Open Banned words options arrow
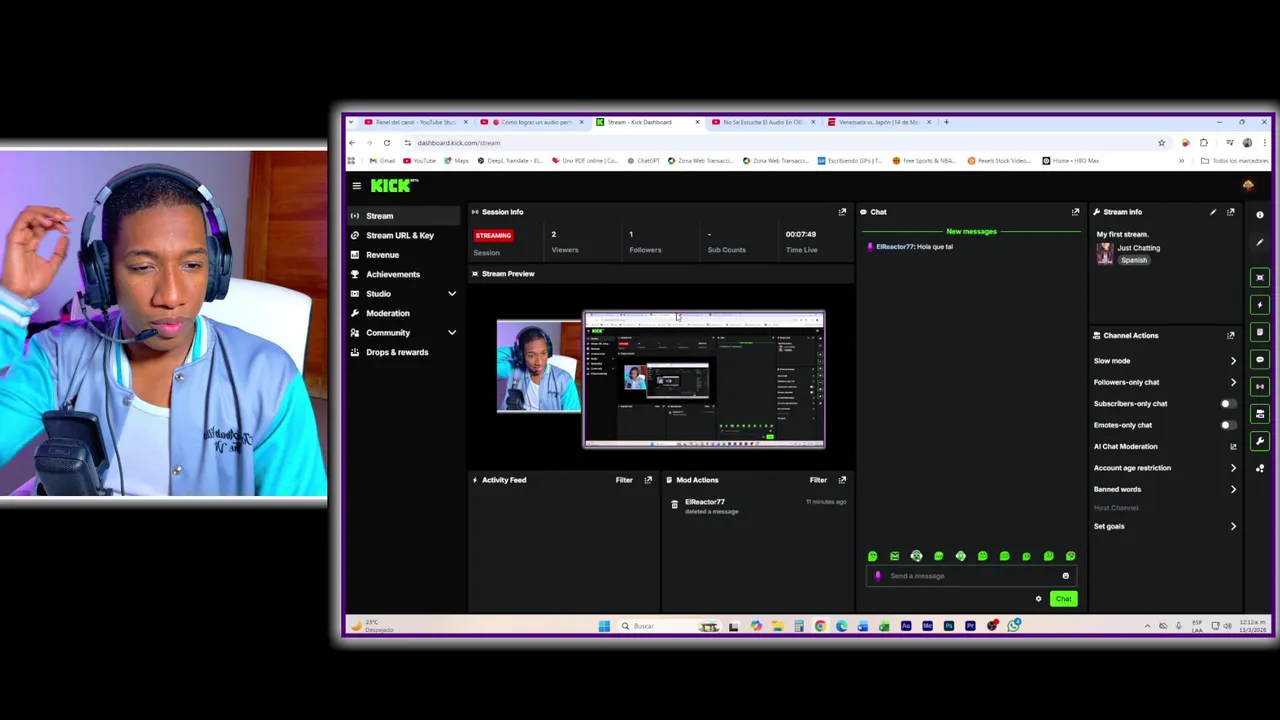Screen dimensions: 1280x720 tap(1233, 490)
